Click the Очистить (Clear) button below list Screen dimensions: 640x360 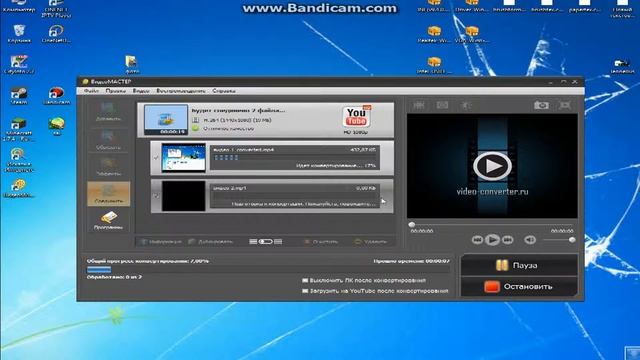(321, 242)
